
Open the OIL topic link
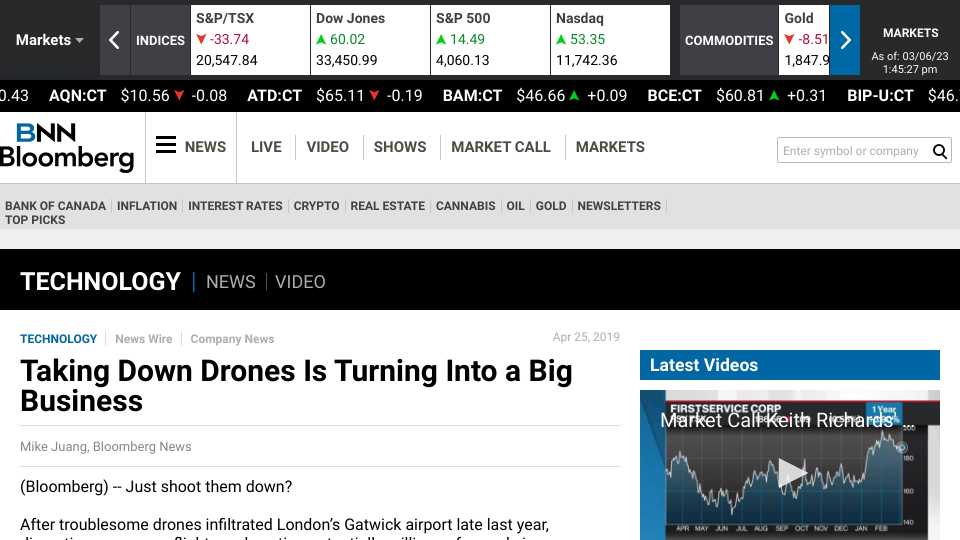(x=516, y=206)
